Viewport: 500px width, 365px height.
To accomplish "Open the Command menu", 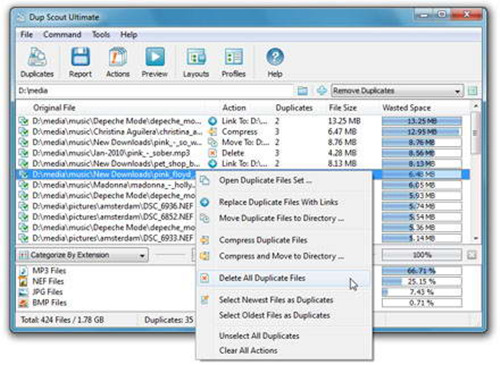I will pyautogui.click(x=62, y=35).
